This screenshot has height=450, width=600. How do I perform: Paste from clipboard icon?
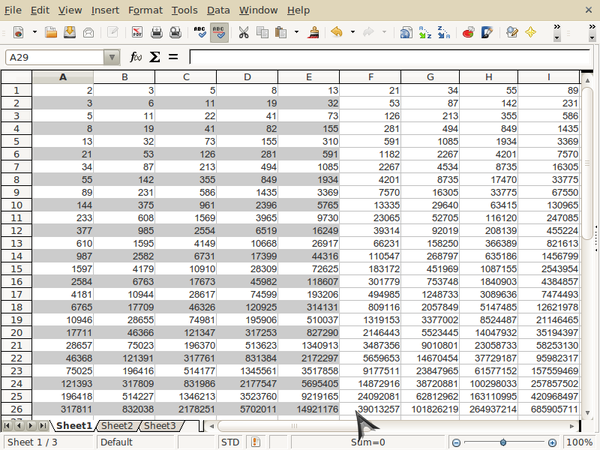coord(281,33)
